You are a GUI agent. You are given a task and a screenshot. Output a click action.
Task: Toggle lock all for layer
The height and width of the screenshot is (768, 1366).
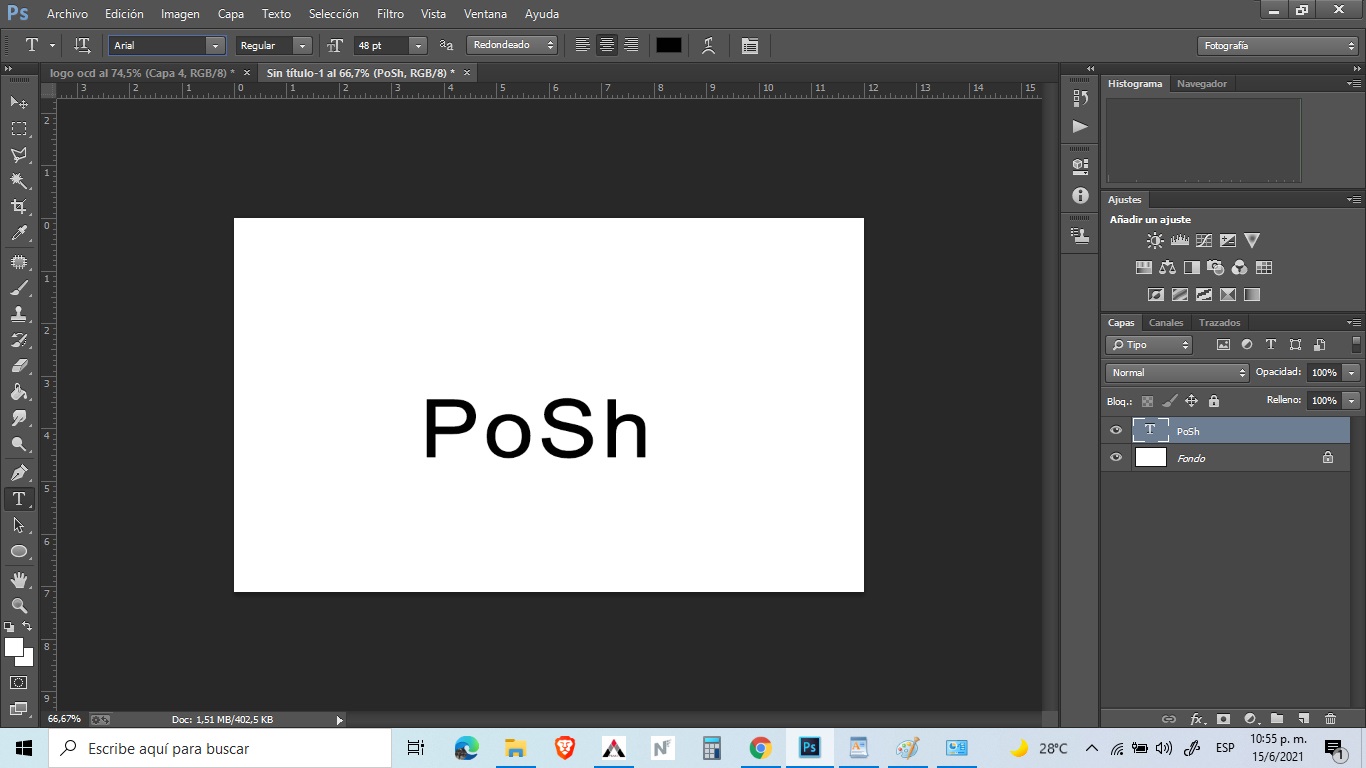click(1213, 401)
